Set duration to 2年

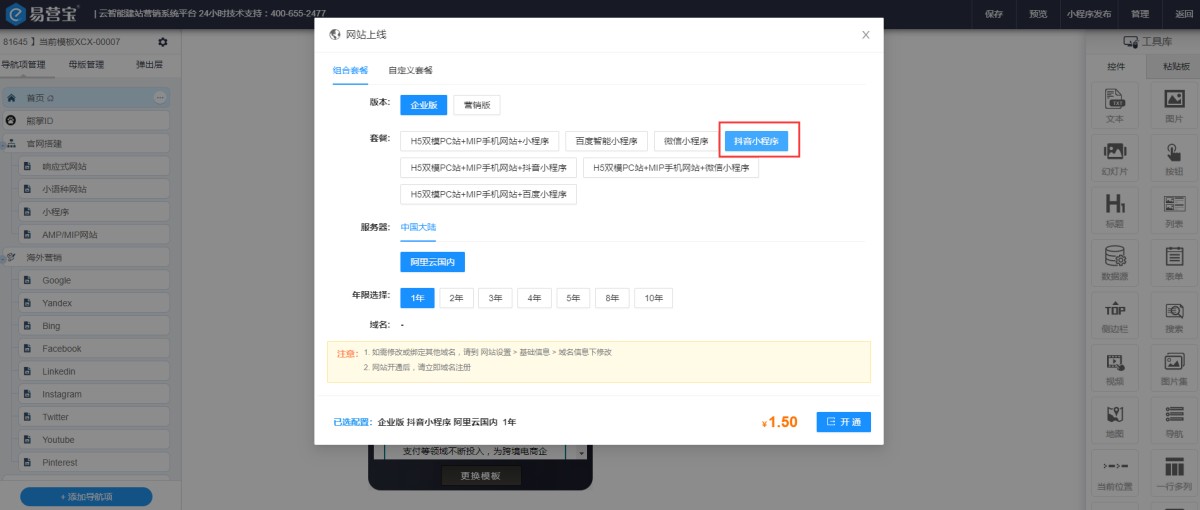click(x=456, y=298)
